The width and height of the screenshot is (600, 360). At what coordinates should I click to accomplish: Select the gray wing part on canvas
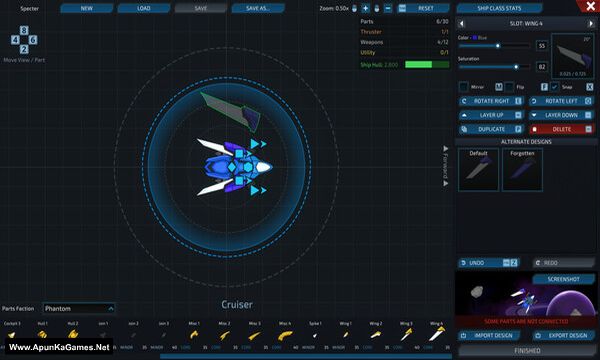point(229,112)
